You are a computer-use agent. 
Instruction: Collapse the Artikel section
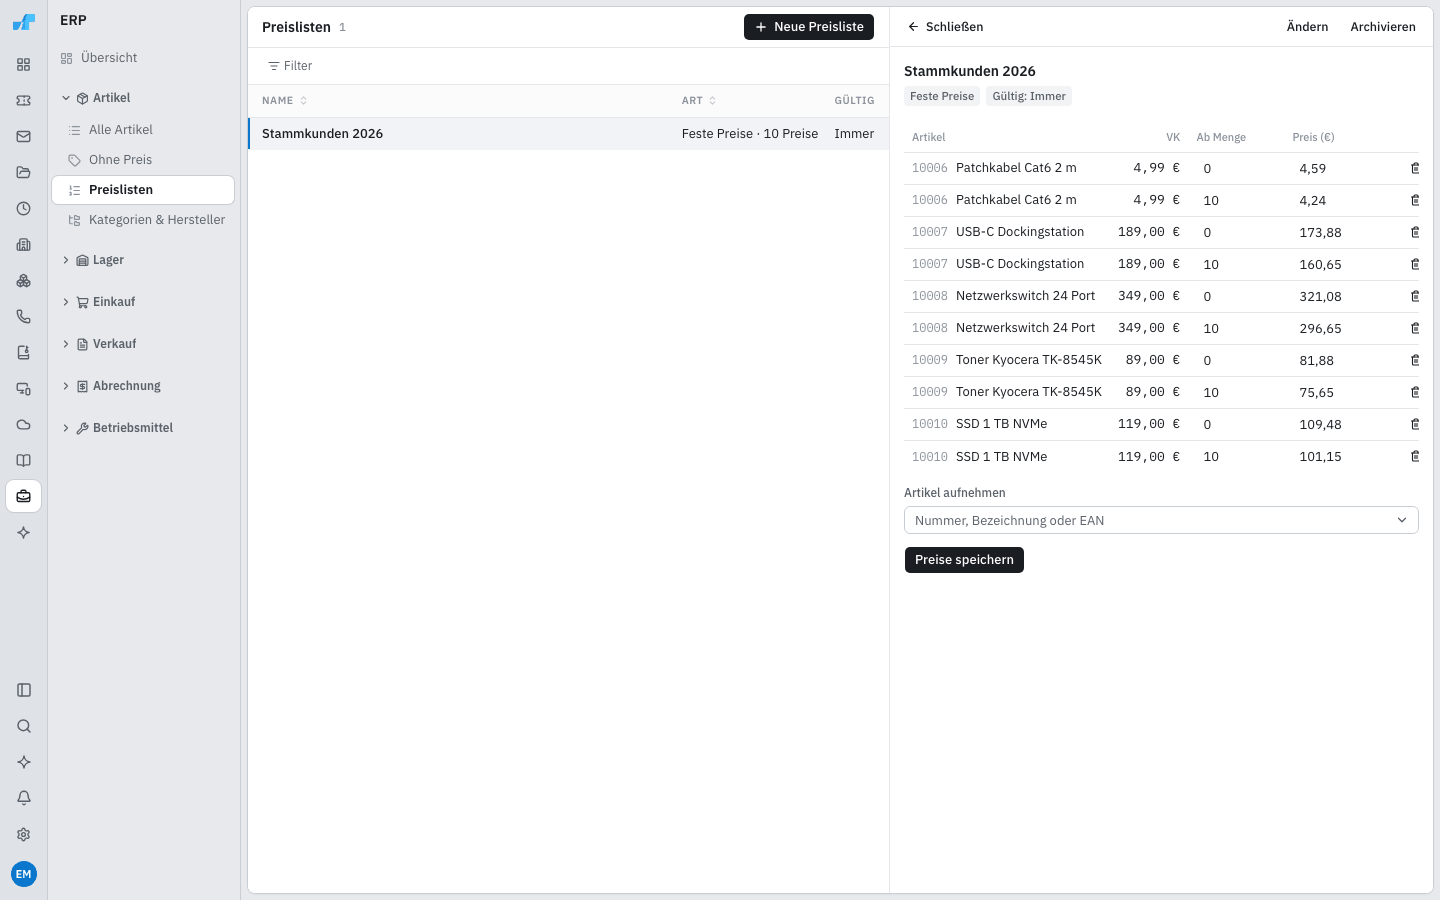click(x=143, y=98)
